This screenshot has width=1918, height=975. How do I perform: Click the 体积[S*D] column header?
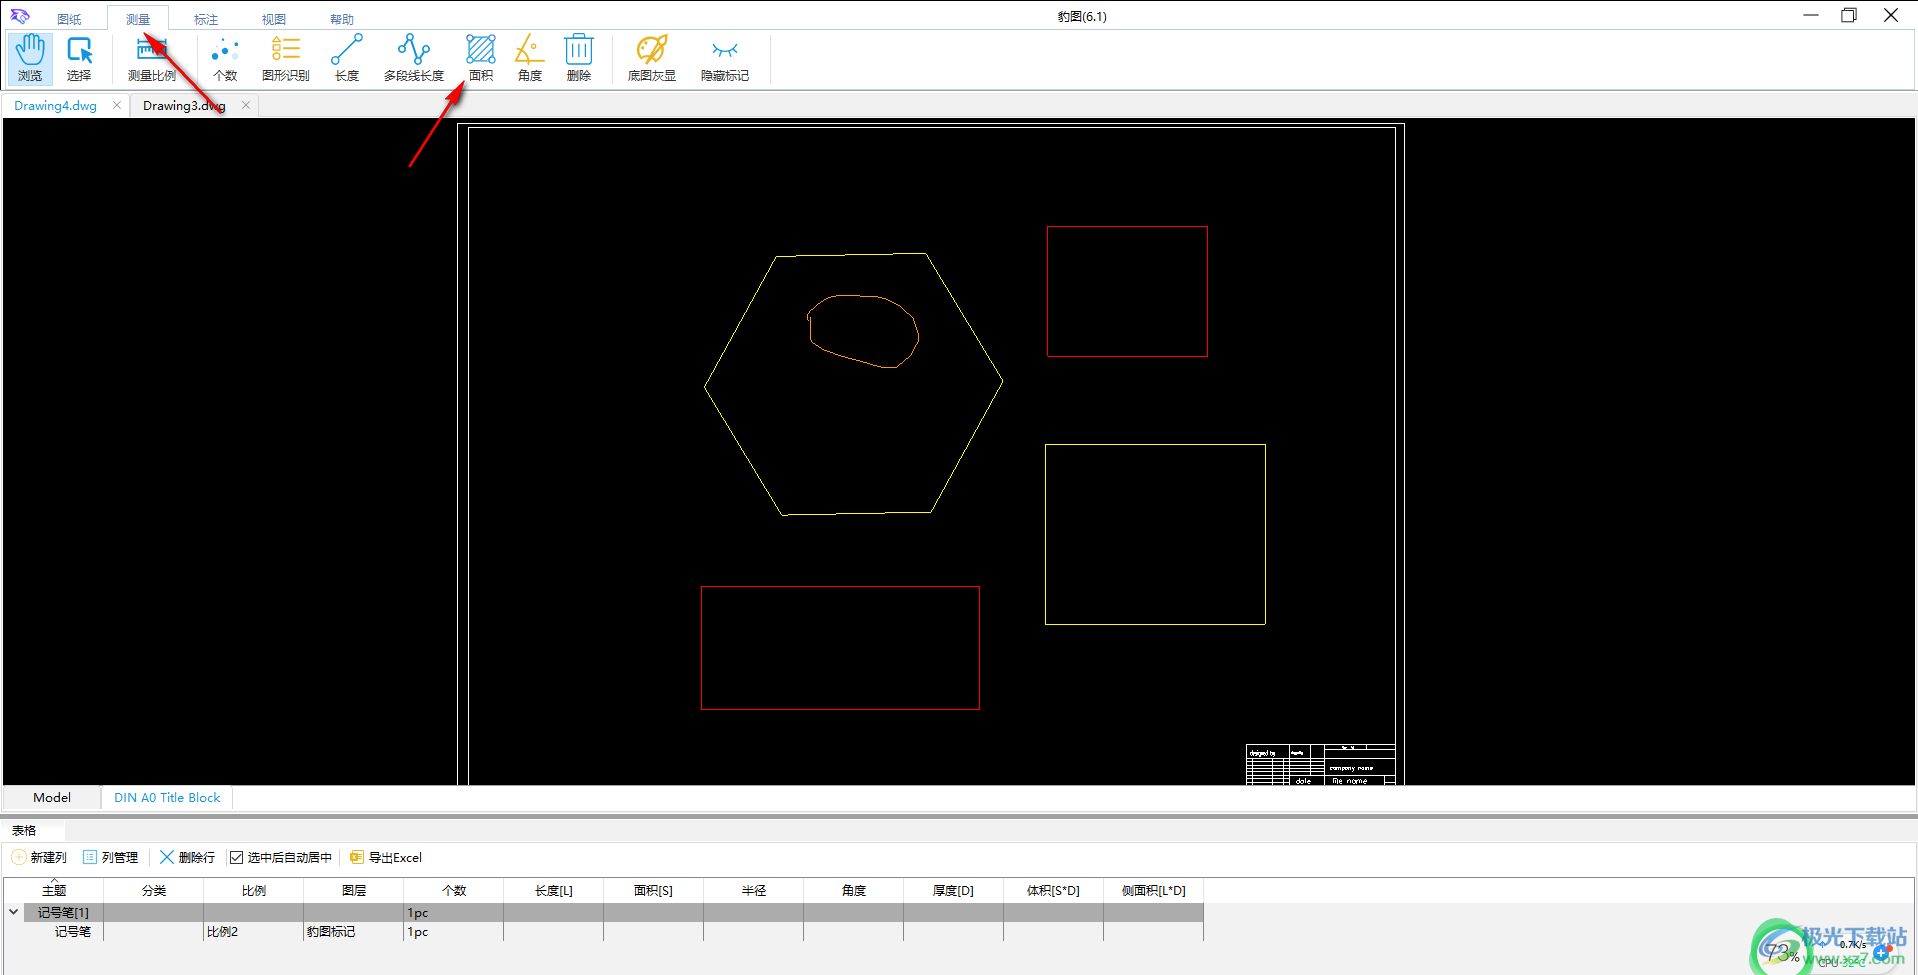pos(1054,890)
